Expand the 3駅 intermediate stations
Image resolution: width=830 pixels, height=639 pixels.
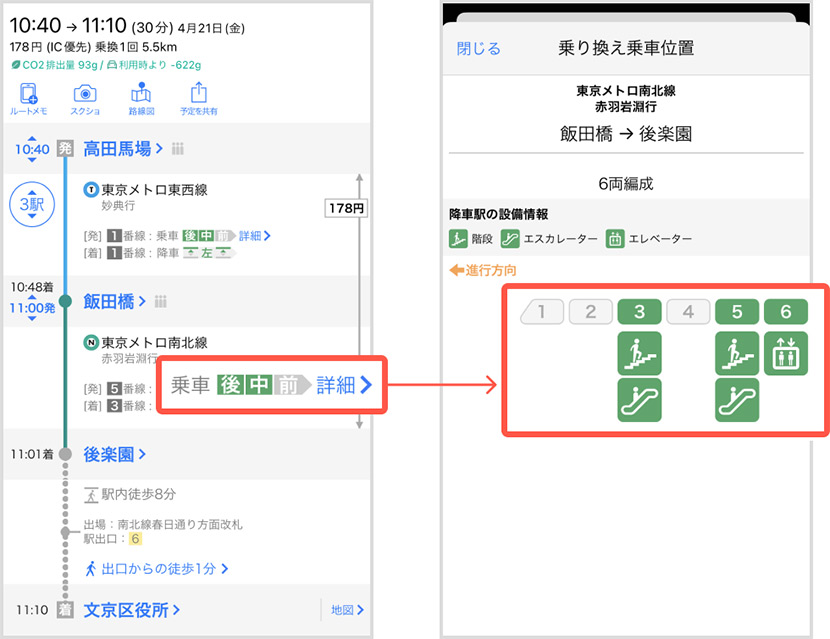[x=32, y=204]
